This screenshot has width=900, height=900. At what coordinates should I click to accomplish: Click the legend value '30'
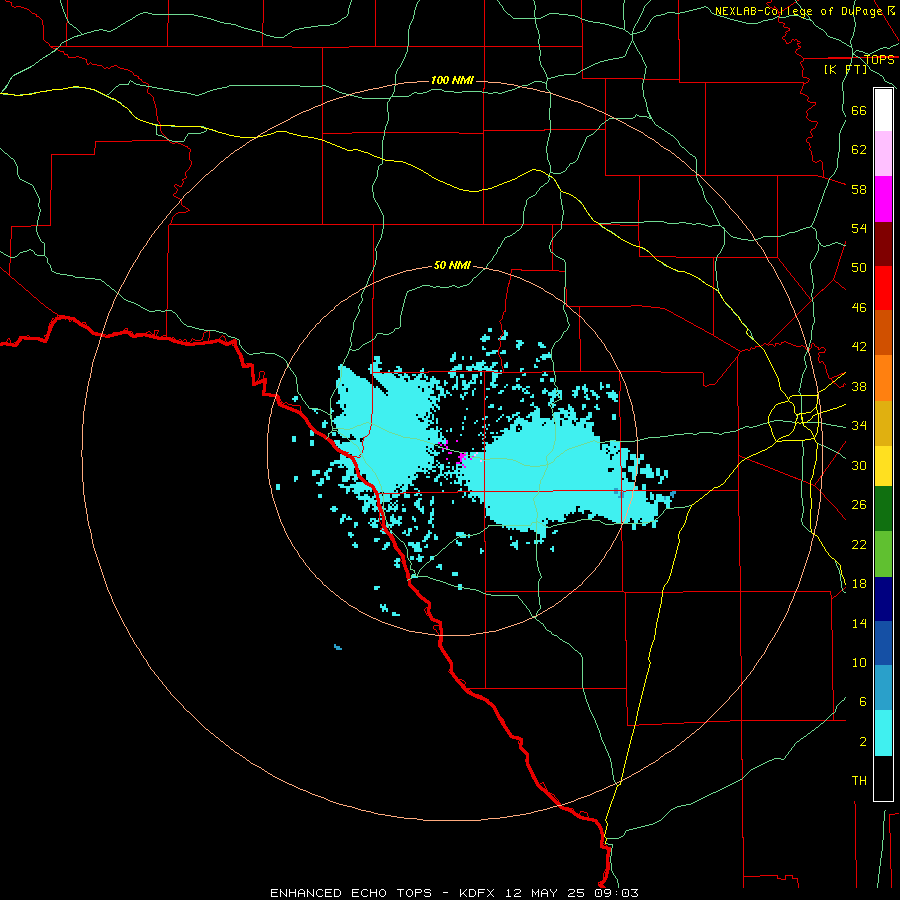pos(859,465)
